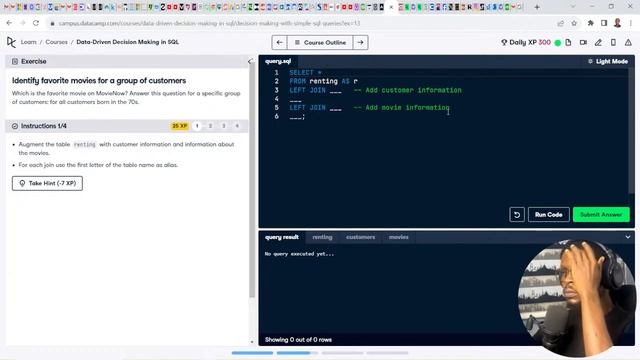Click the 'Add customer information' comment
This screenshot has width=640, height=360.
[408, 90]
